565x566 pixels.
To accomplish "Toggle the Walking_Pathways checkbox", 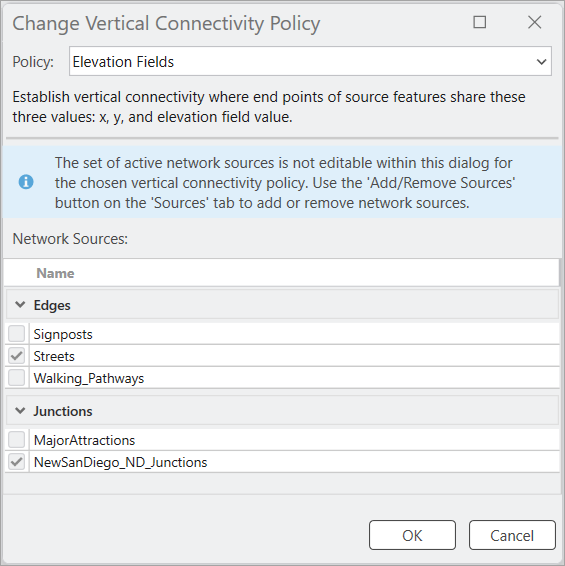I will point(17,378).
